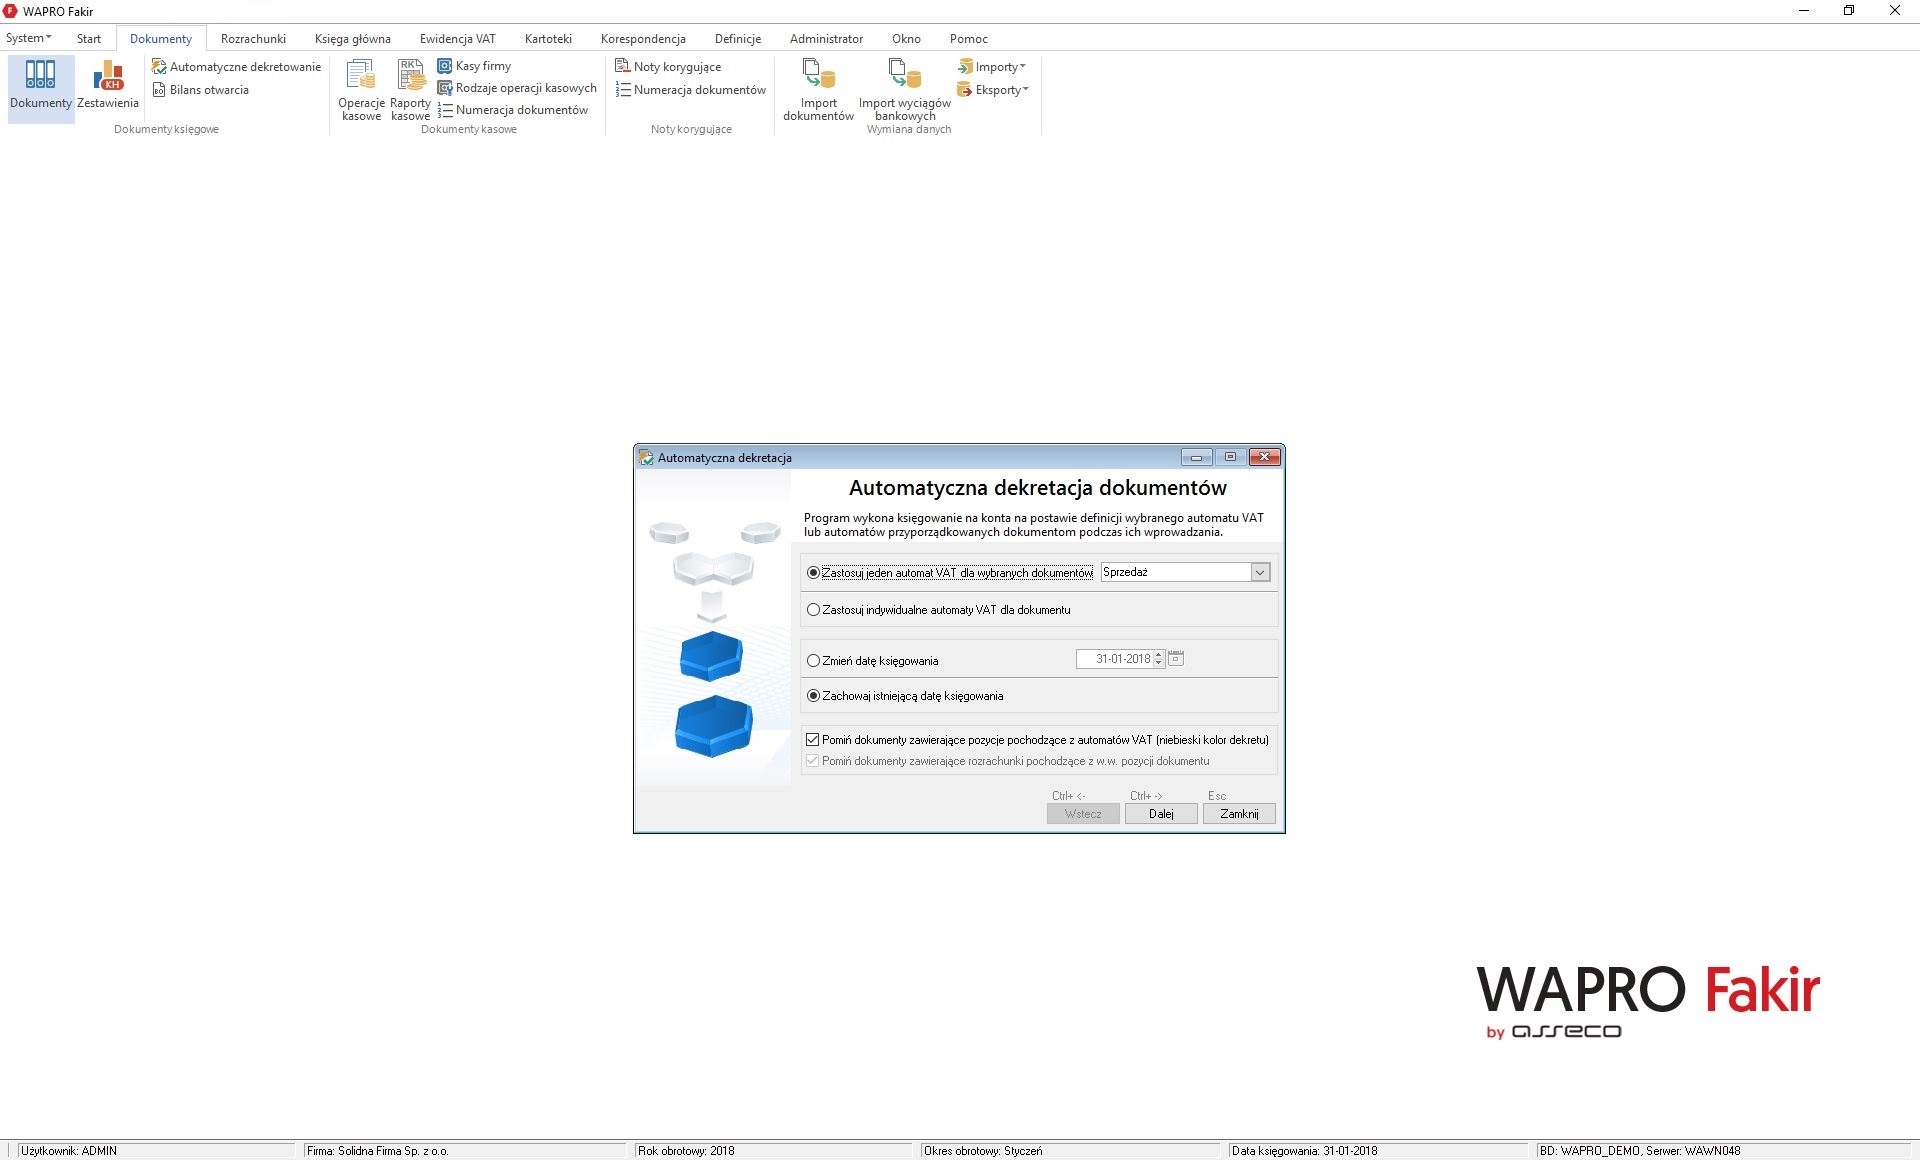Open the Okno menu
This screenshot has height=1160, width=1920.
click(x=906, y=39)
